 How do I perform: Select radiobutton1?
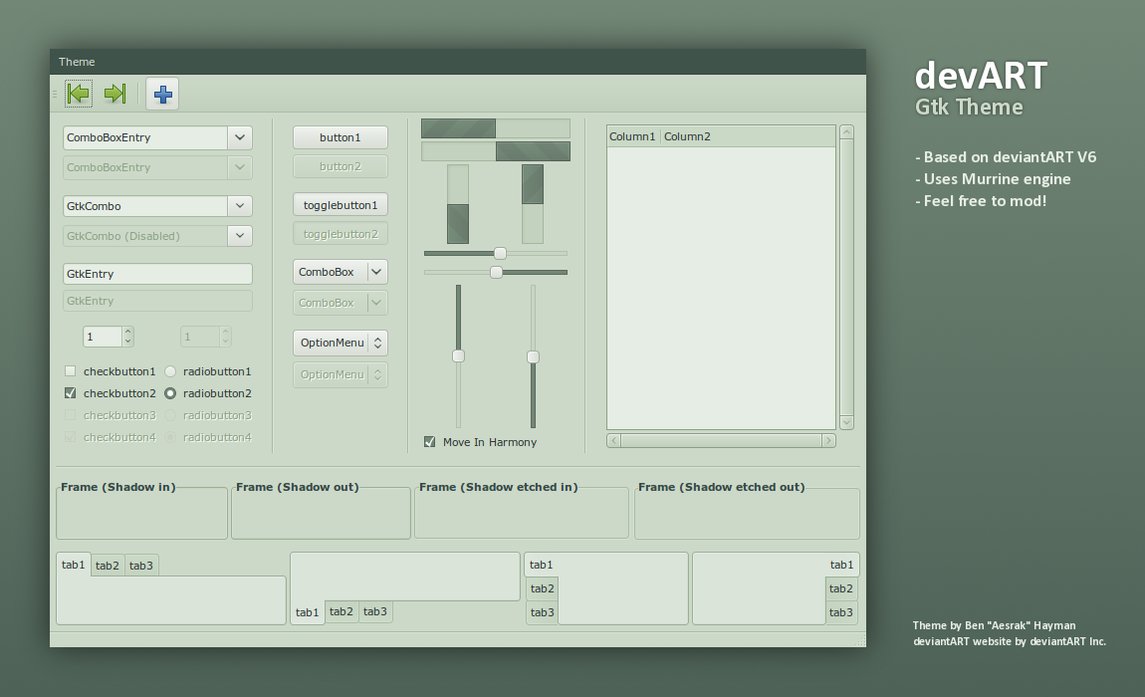(x=170, y=371)
